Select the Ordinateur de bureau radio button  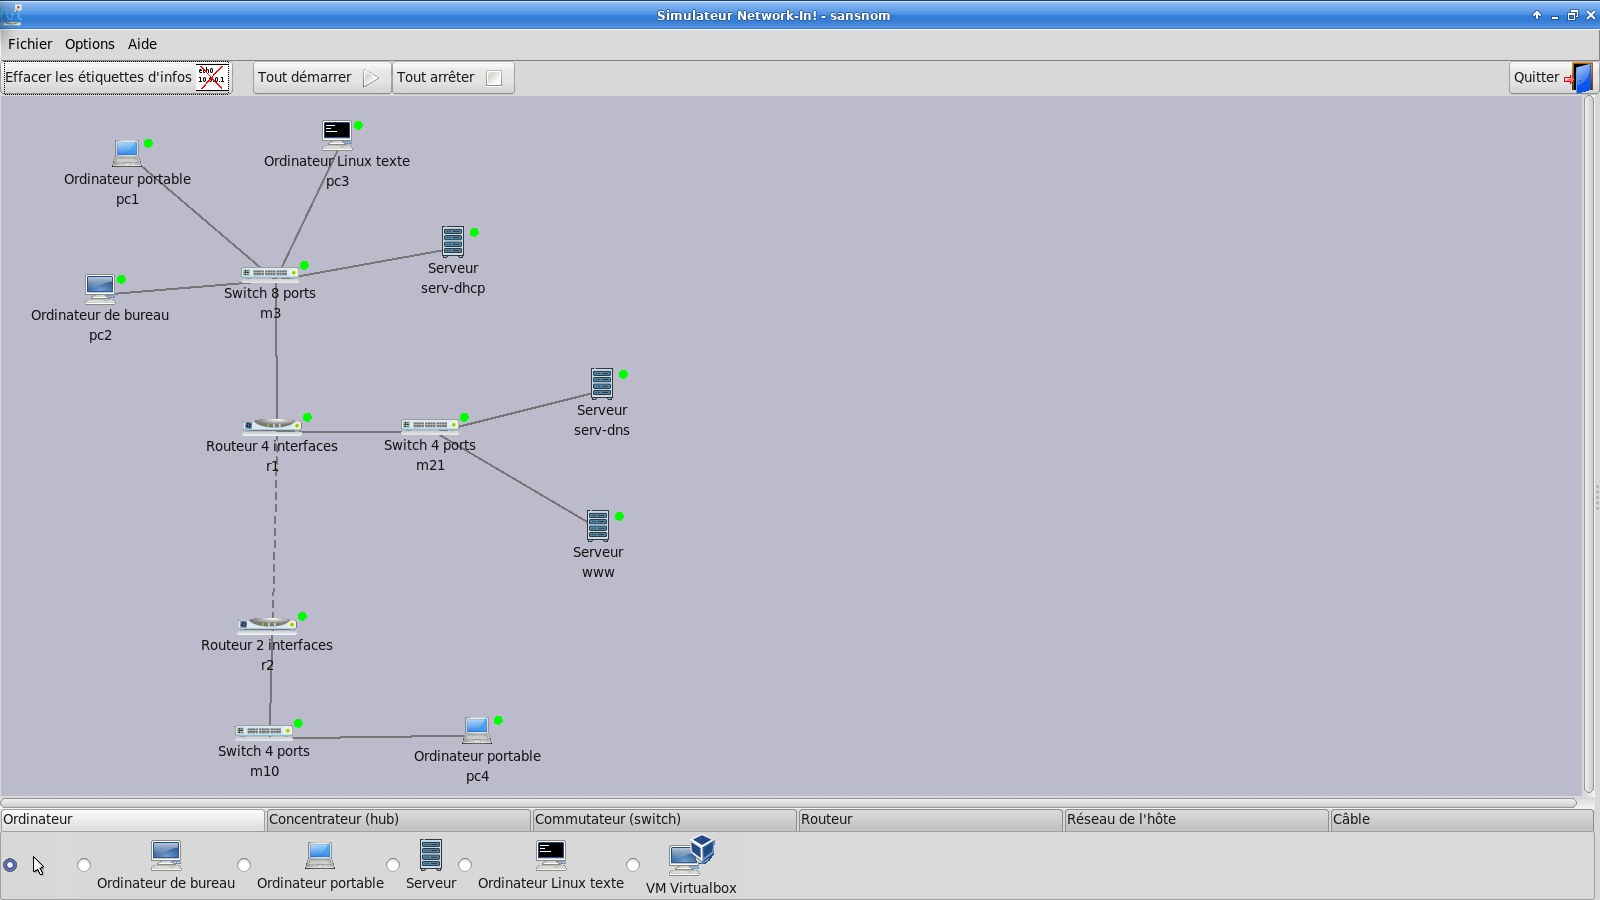(84, 865)
